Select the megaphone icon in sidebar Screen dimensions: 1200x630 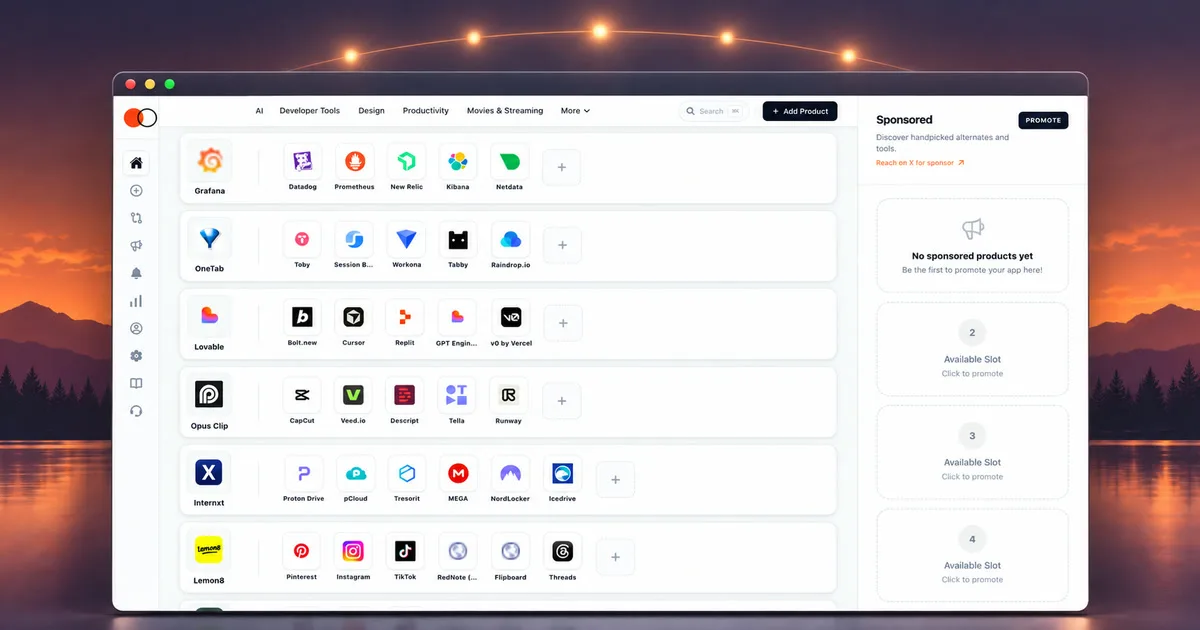tap(136, 246)
